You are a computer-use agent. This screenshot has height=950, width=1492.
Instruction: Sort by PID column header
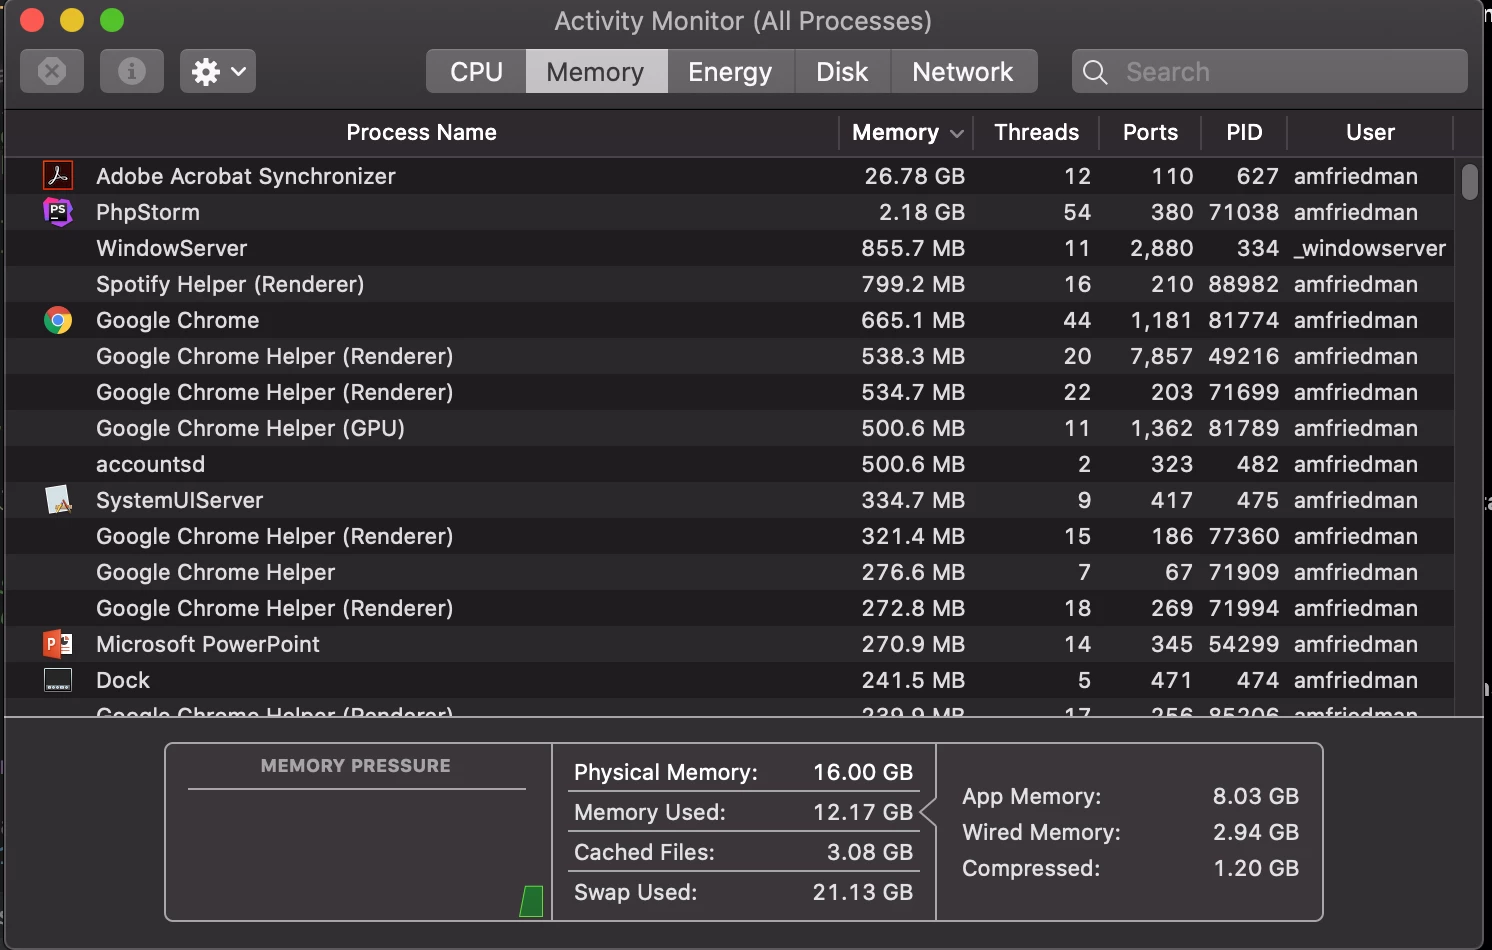pyautogui.click(x=1244, y=132)
